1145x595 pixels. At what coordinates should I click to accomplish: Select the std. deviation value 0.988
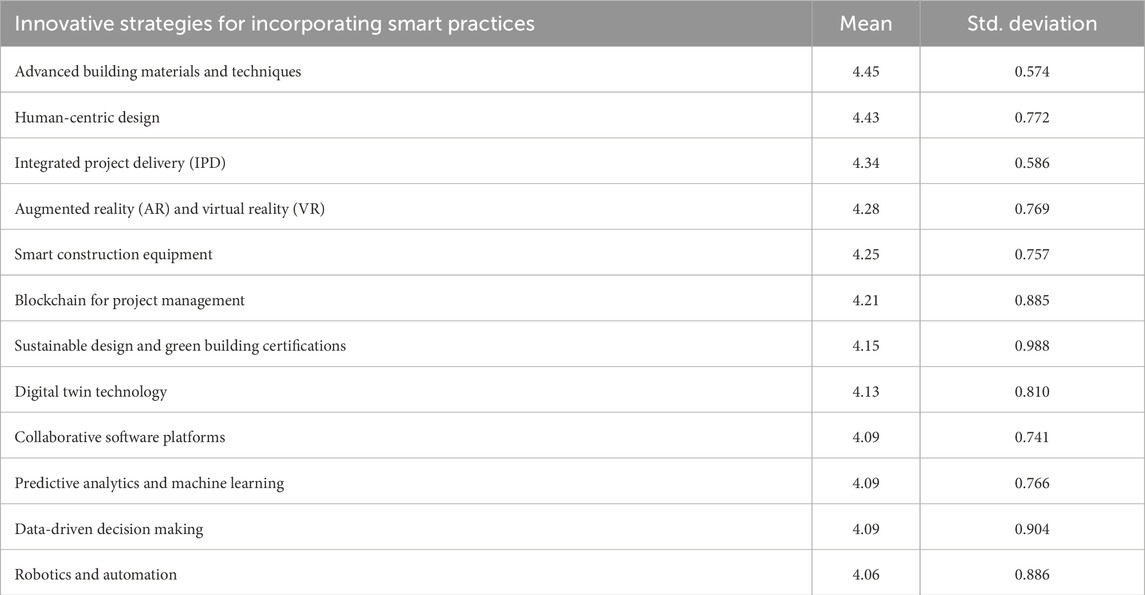pos(1032,346)
